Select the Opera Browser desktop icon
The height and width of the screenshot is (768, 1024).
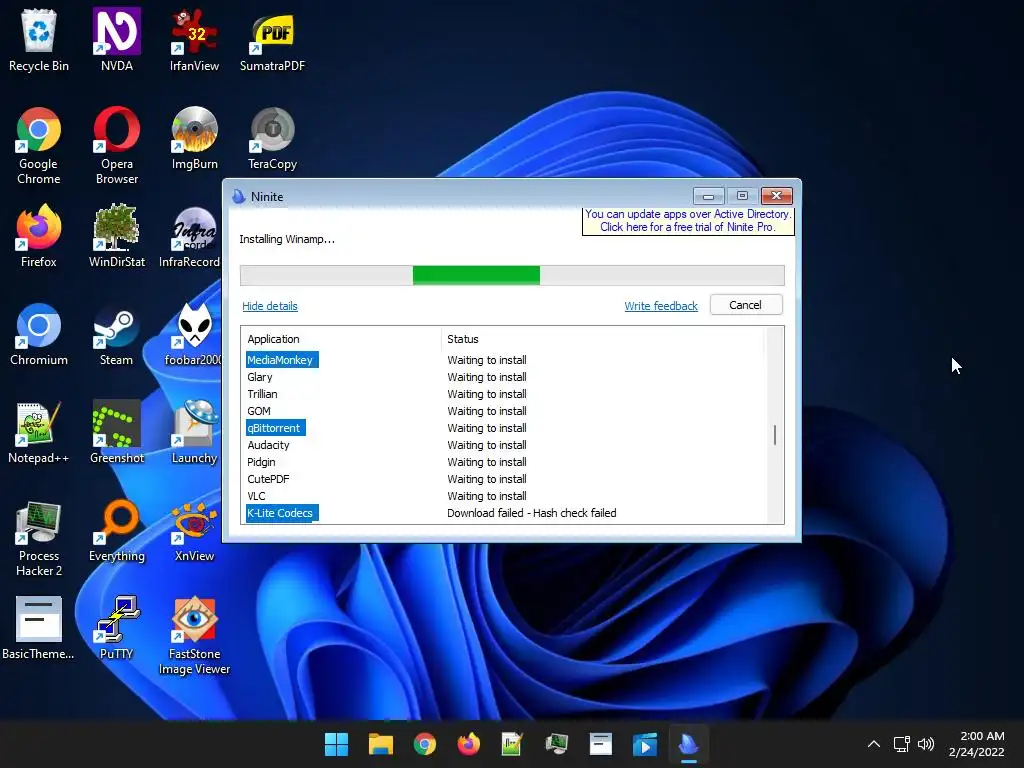[117, 146]
